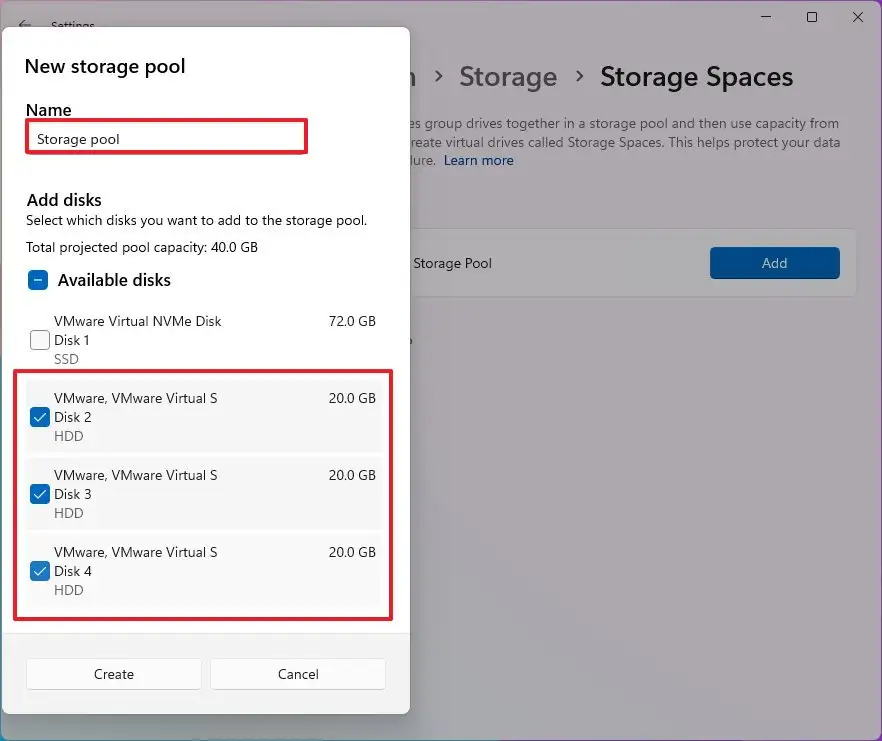The image size is (882, 741).
Task: Open the Learn more link
Action: click(x=478, y=160)
